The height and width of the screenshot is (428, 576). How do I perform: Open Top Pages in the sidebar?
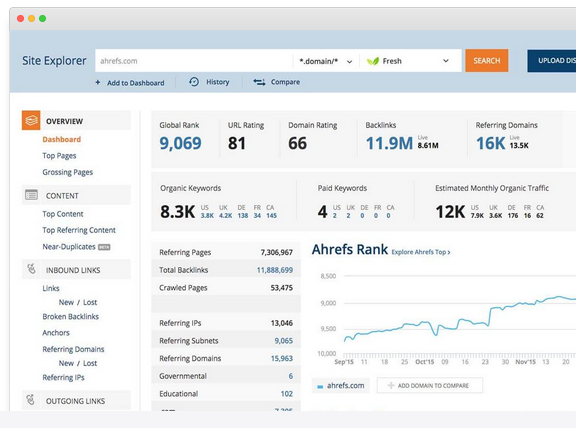click(59, 156)
